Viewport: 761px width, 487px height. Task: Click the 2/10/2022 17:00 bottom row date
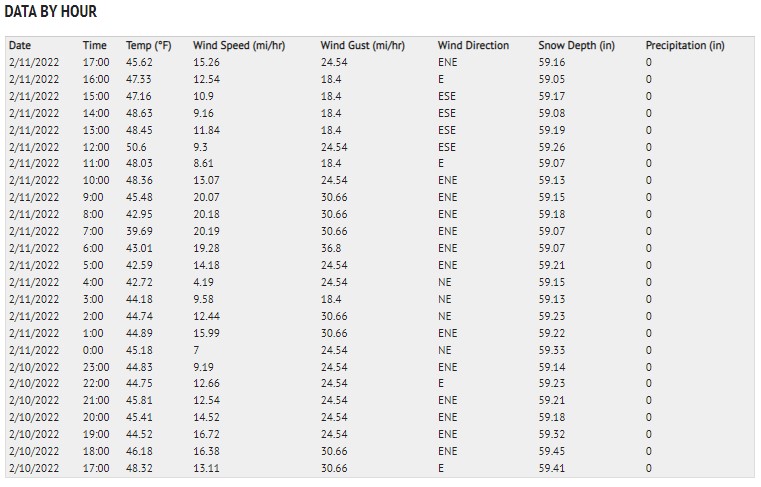(34, 468)
